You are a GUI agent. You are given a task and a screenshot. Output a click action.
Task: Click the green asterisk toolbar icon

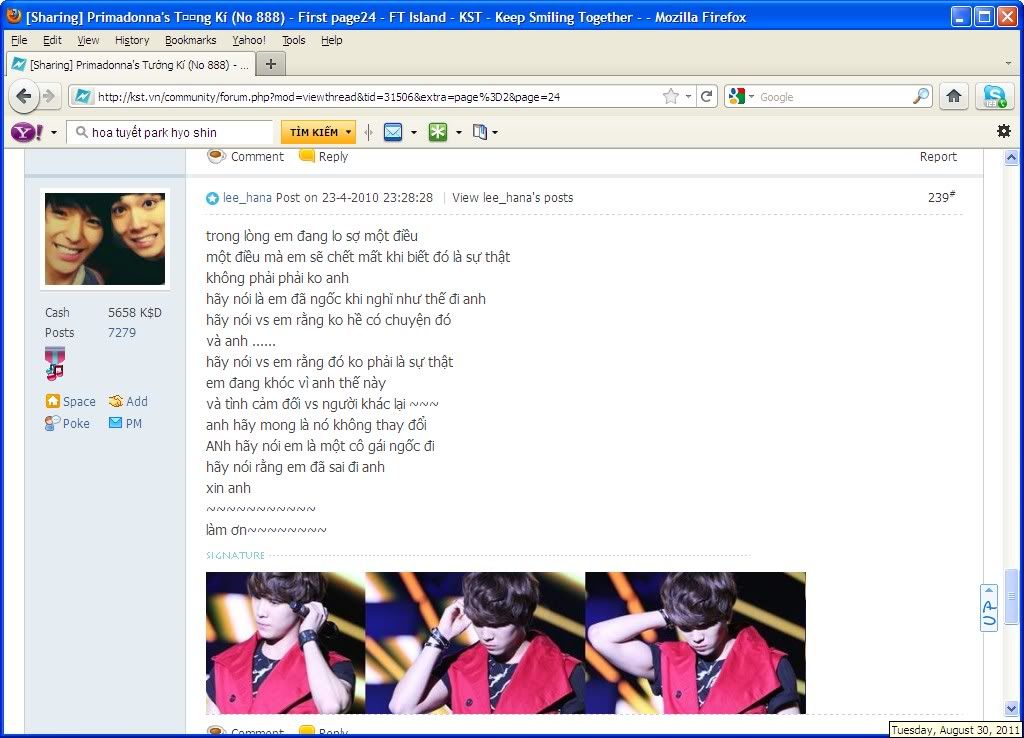438,132
